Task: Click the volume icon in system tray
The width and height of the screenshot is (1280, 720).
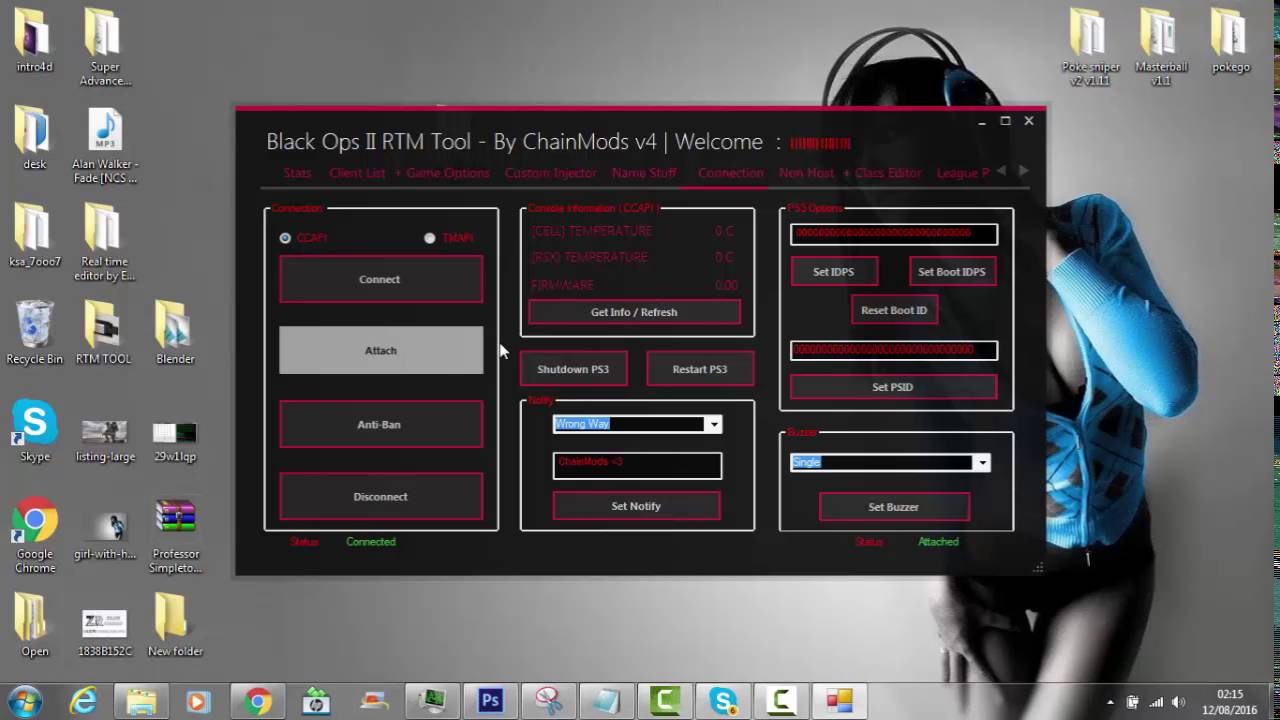Action: [x=1178, y=702]
